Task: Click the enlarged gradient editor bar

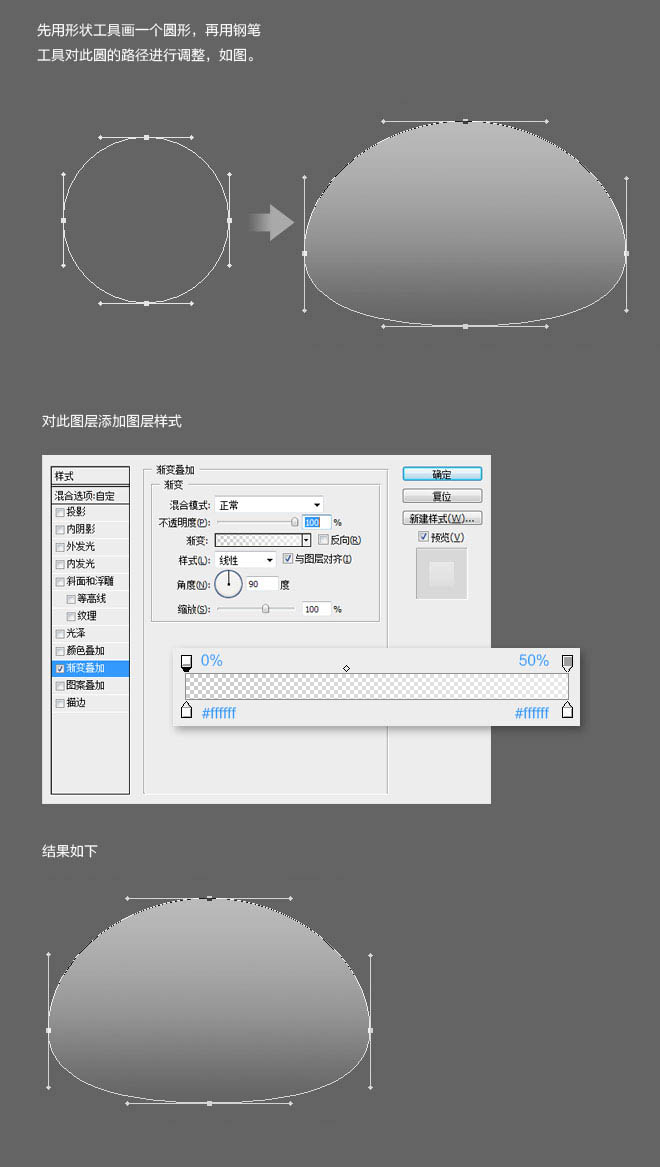Action: coord(377,686)
